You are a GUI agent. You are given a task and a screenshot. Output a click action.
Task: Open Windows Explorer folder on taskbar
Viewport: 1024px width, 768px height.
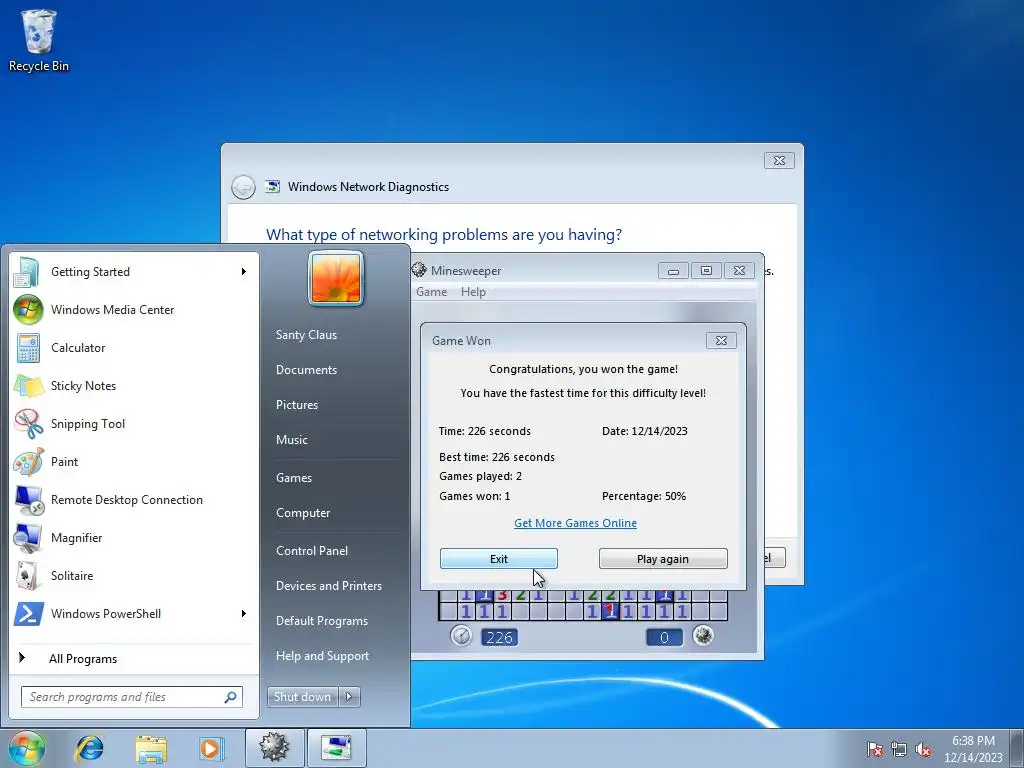pos(151,748)
